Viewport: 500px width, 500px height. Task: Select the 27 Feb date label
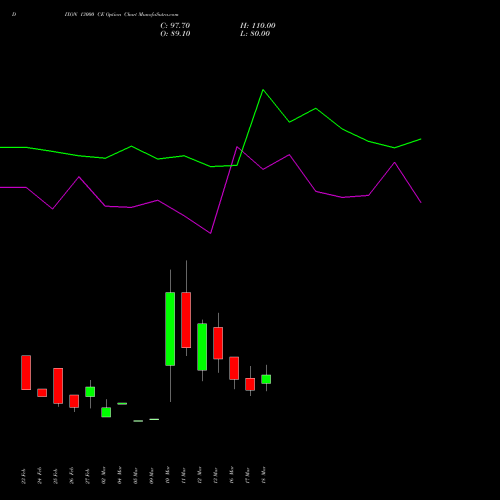pos(88,475)
